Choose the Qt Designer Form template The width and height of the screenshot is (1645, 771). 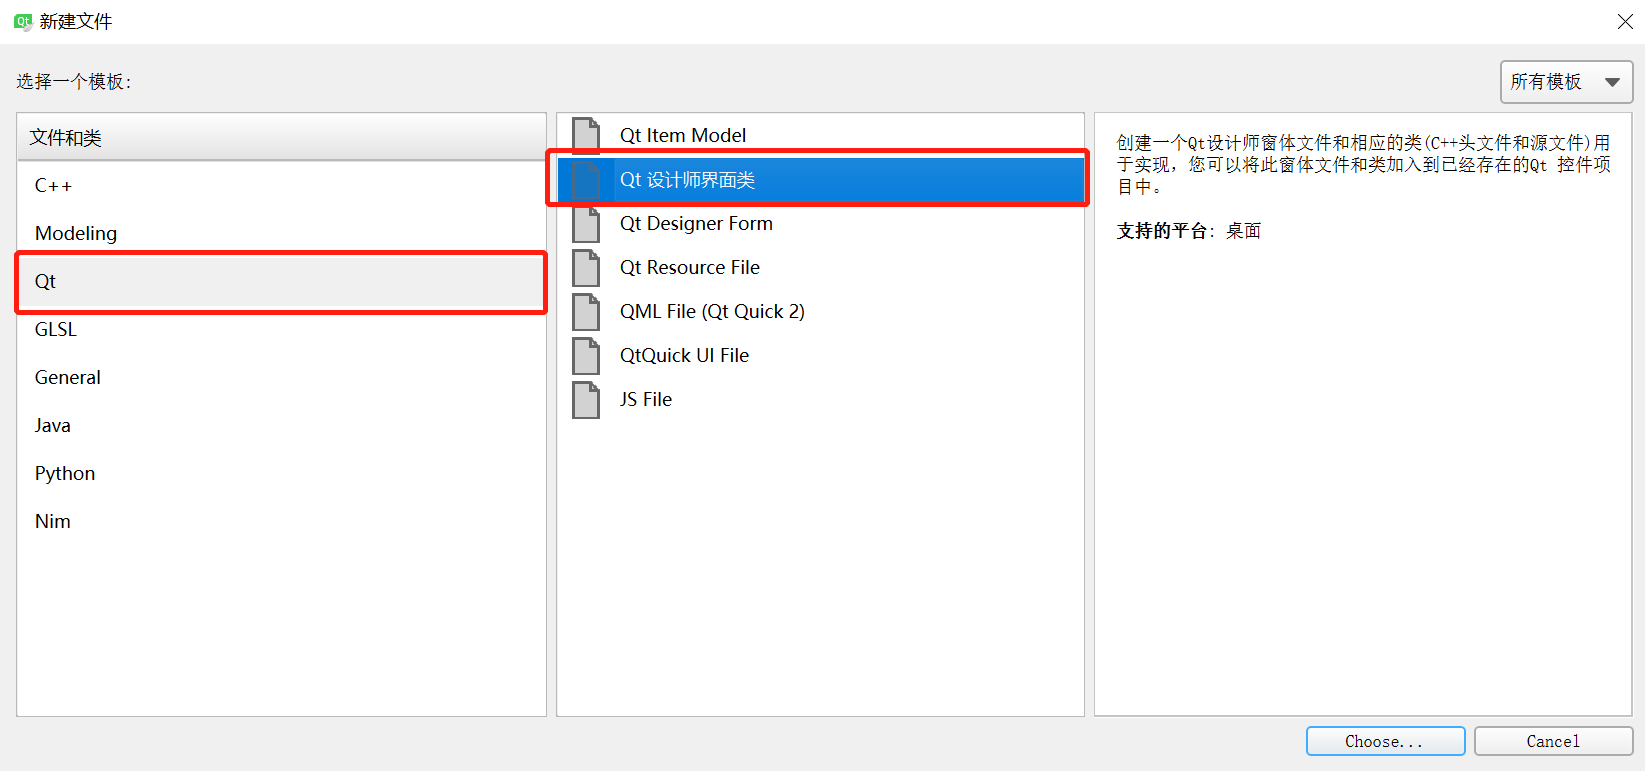pos(820,224)
